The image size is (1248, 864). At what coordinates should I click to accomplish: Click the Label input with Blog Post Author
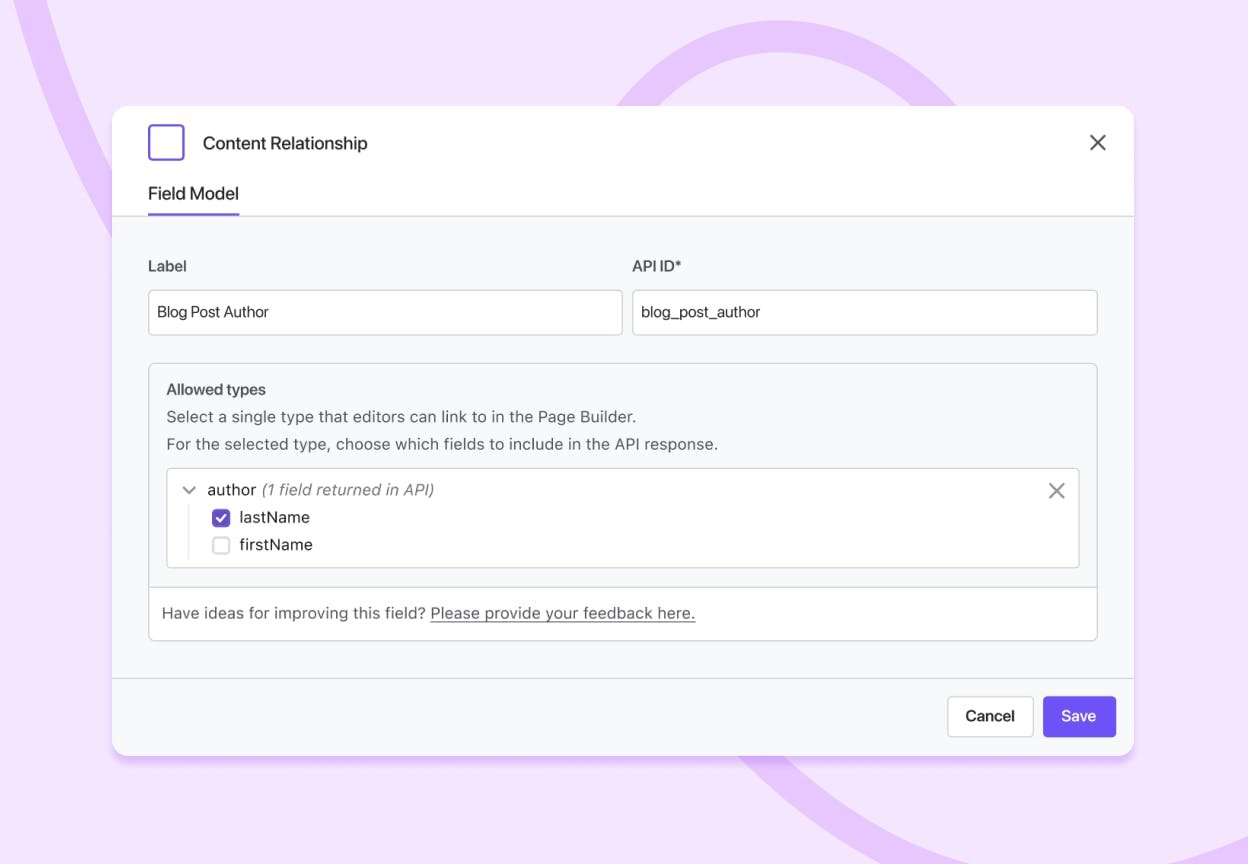(385, 312)
